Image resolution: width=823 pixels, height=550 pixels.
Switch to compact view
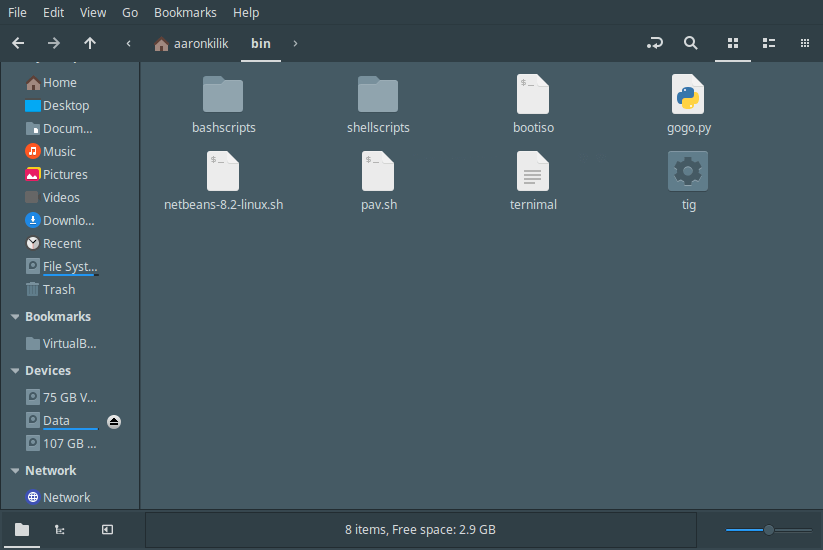(x=805, y=43)
